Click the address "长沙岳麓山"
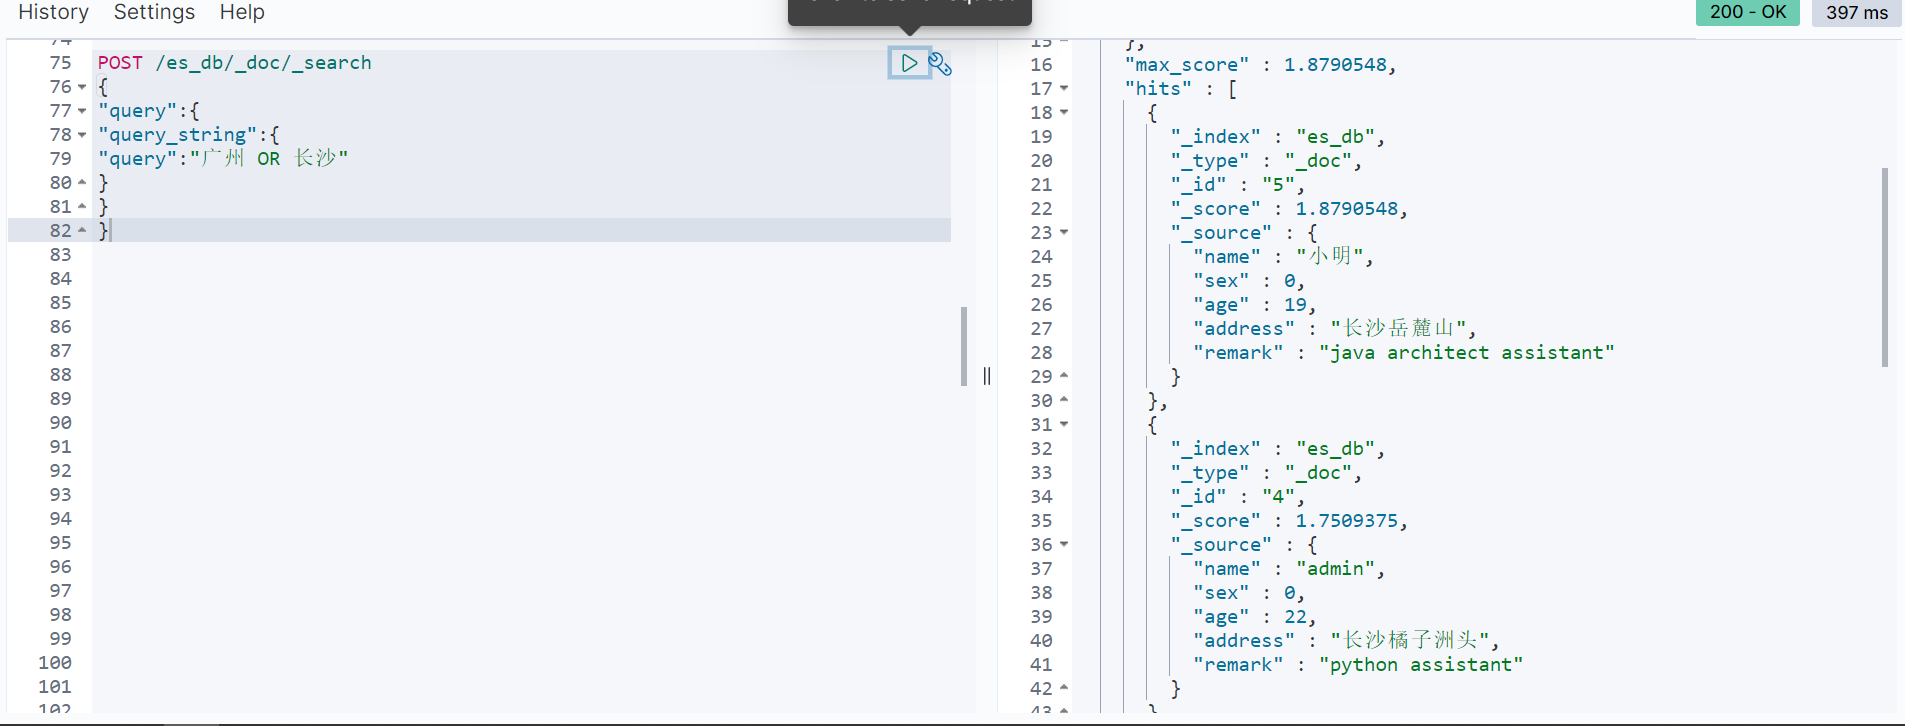Screen dimensions: 1905x726 pos(1398,329)
